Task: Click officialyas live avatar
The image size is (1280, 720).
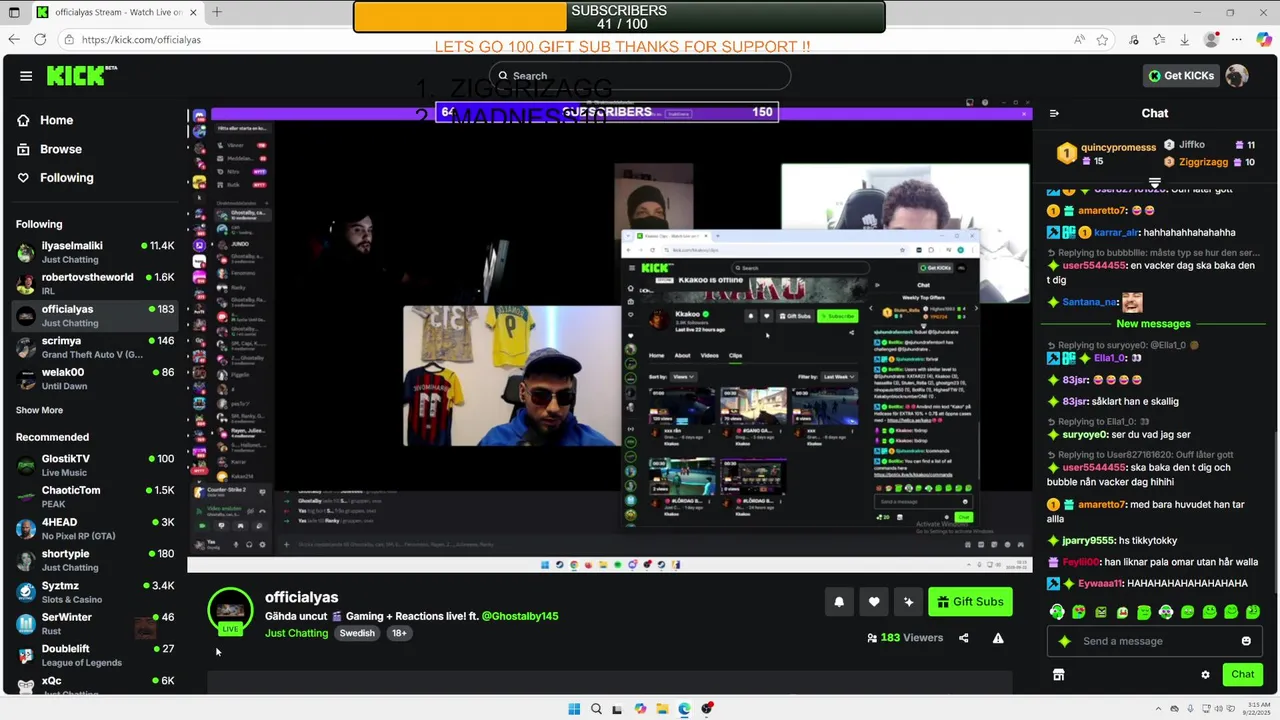Action: (230, 611)
